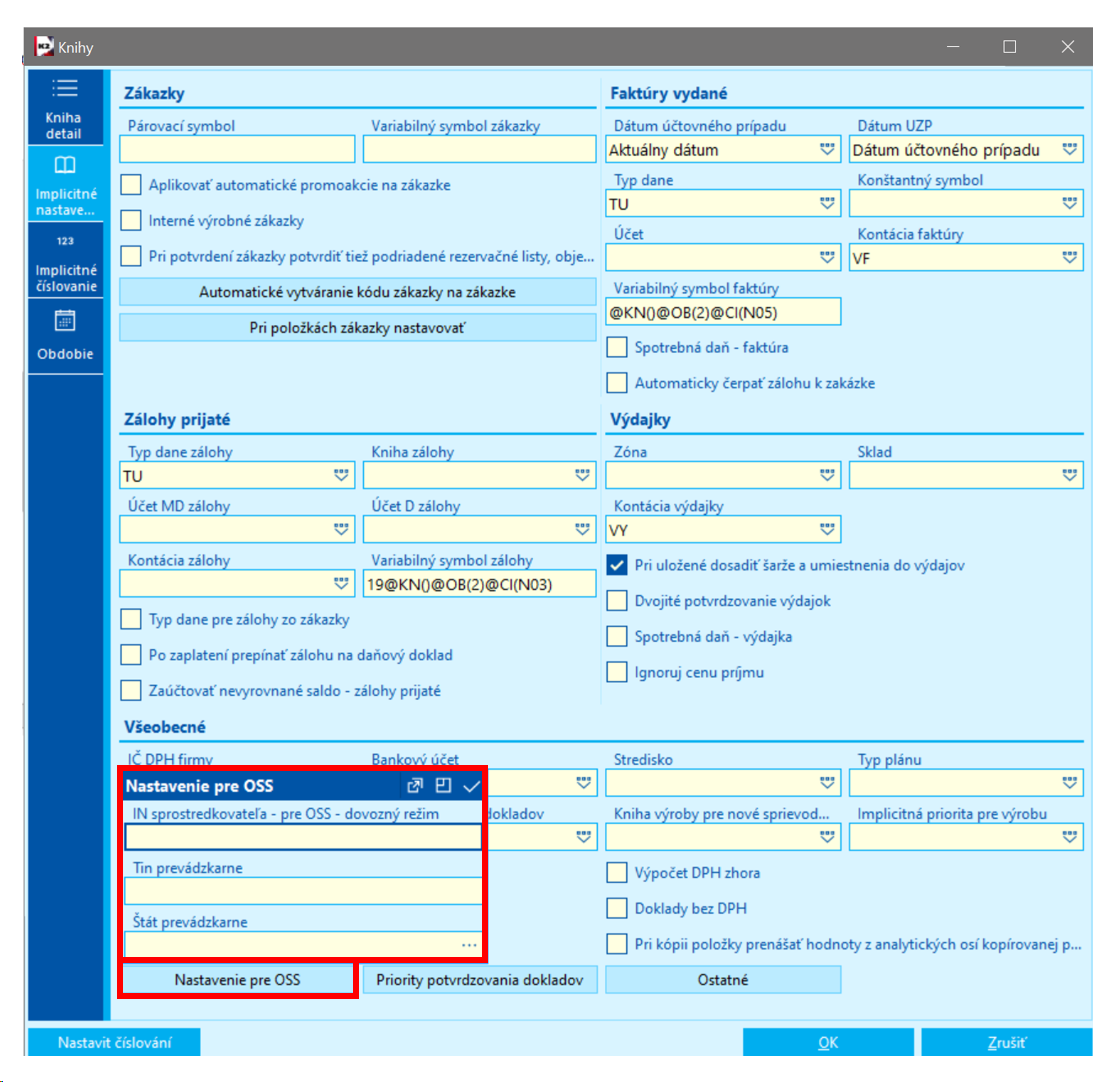Screen dimensions: 1107x1082
Task: Toggle Interné výrobné zákazky checkbox
Action: click(131, 221)
